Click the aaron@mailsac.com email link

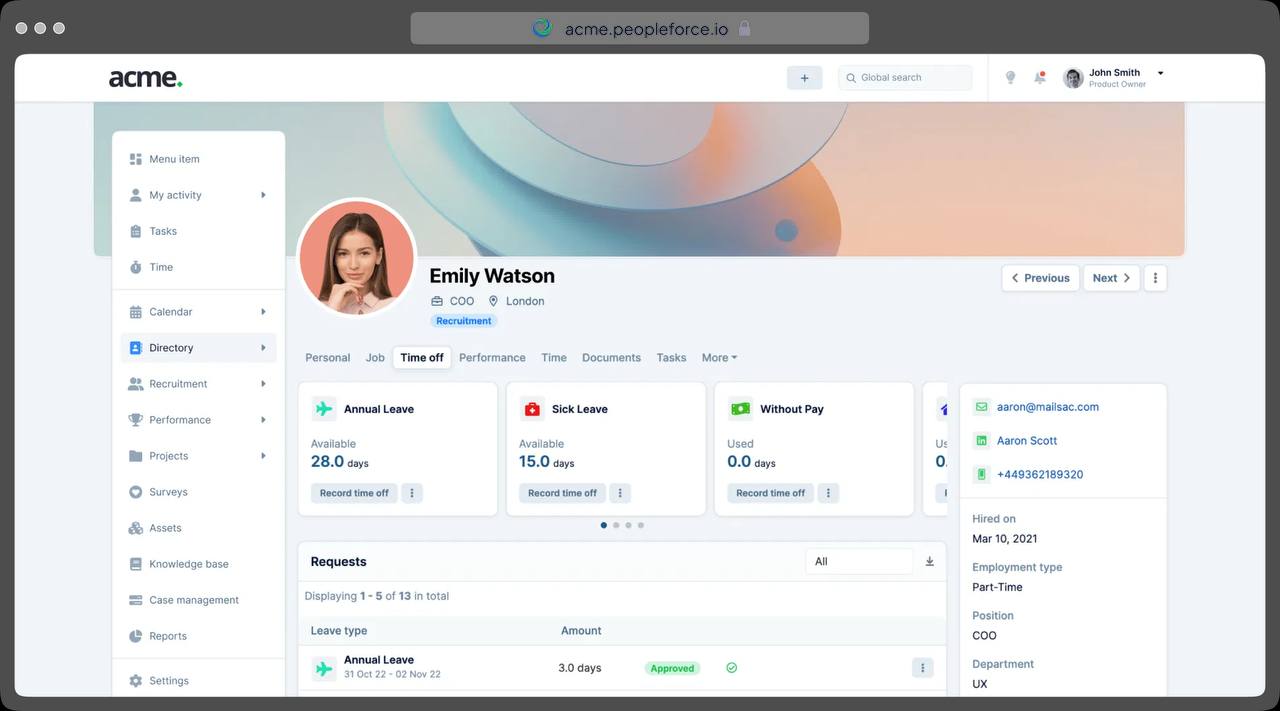1047,407
